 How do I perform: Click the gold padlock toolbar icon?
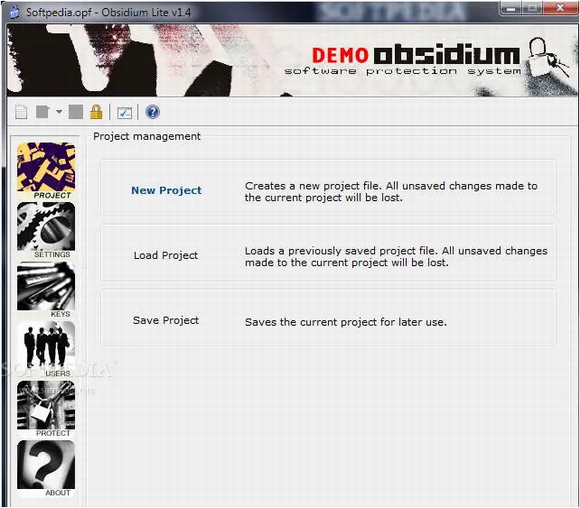(96, 112)
